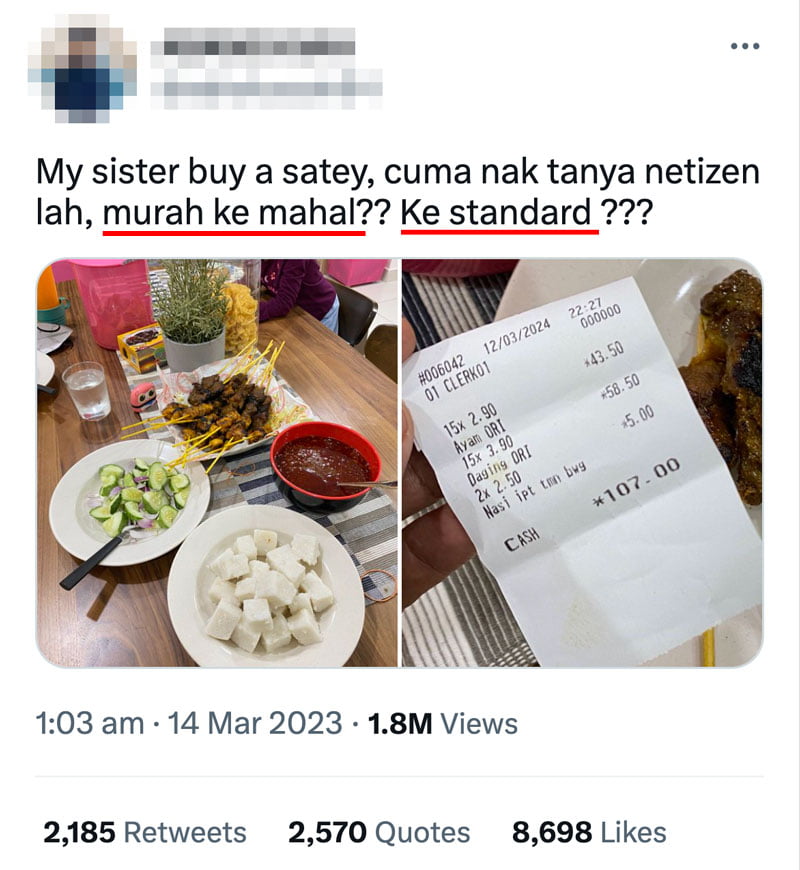Image resolution: width=800 pixels, height=870 pixels.
Task: Click the 14 Mar 2023 date
Action: coord(255,724)
